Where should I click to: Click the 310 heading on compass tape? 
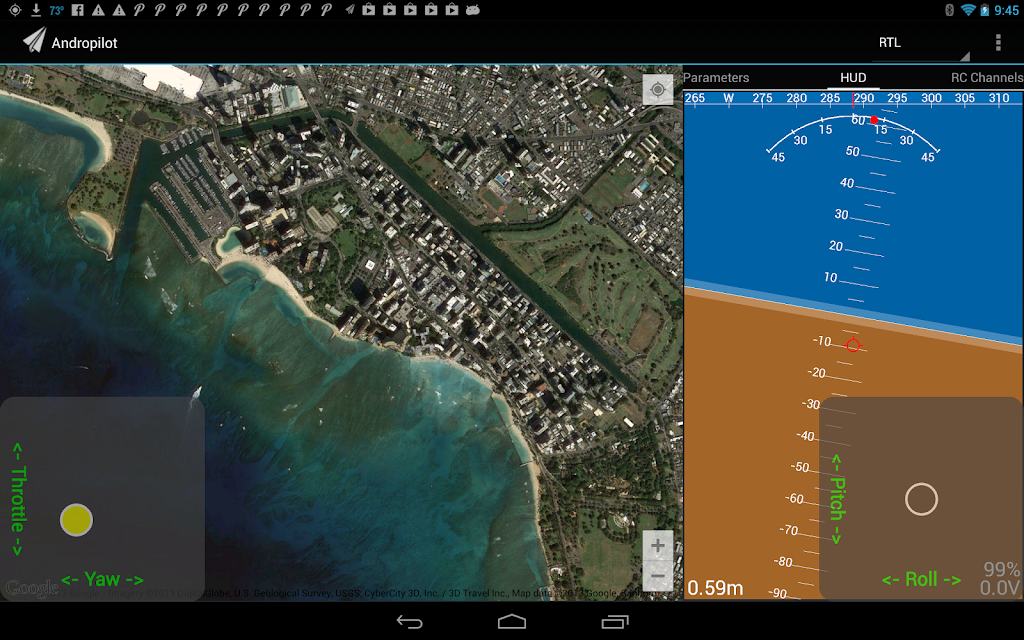(999, 98)
